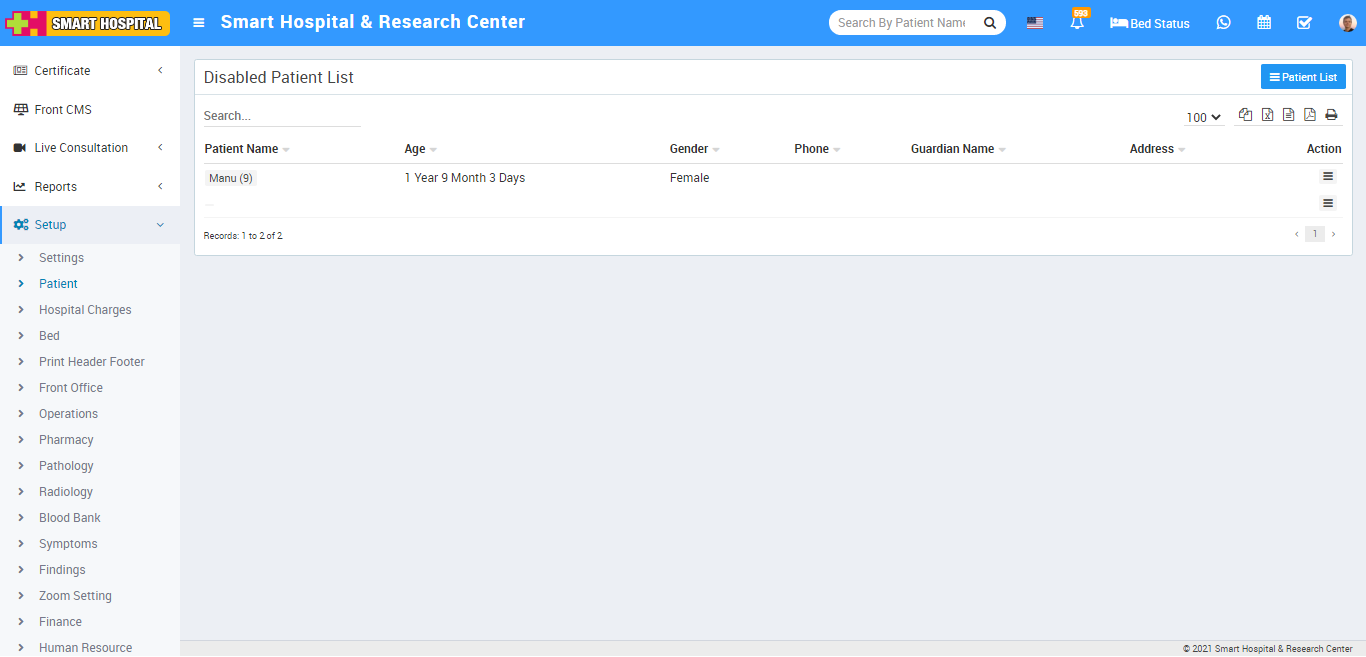Open the task checklist icon
Viewport: 1366px width, 657px height.
[x=1304, y=23]
